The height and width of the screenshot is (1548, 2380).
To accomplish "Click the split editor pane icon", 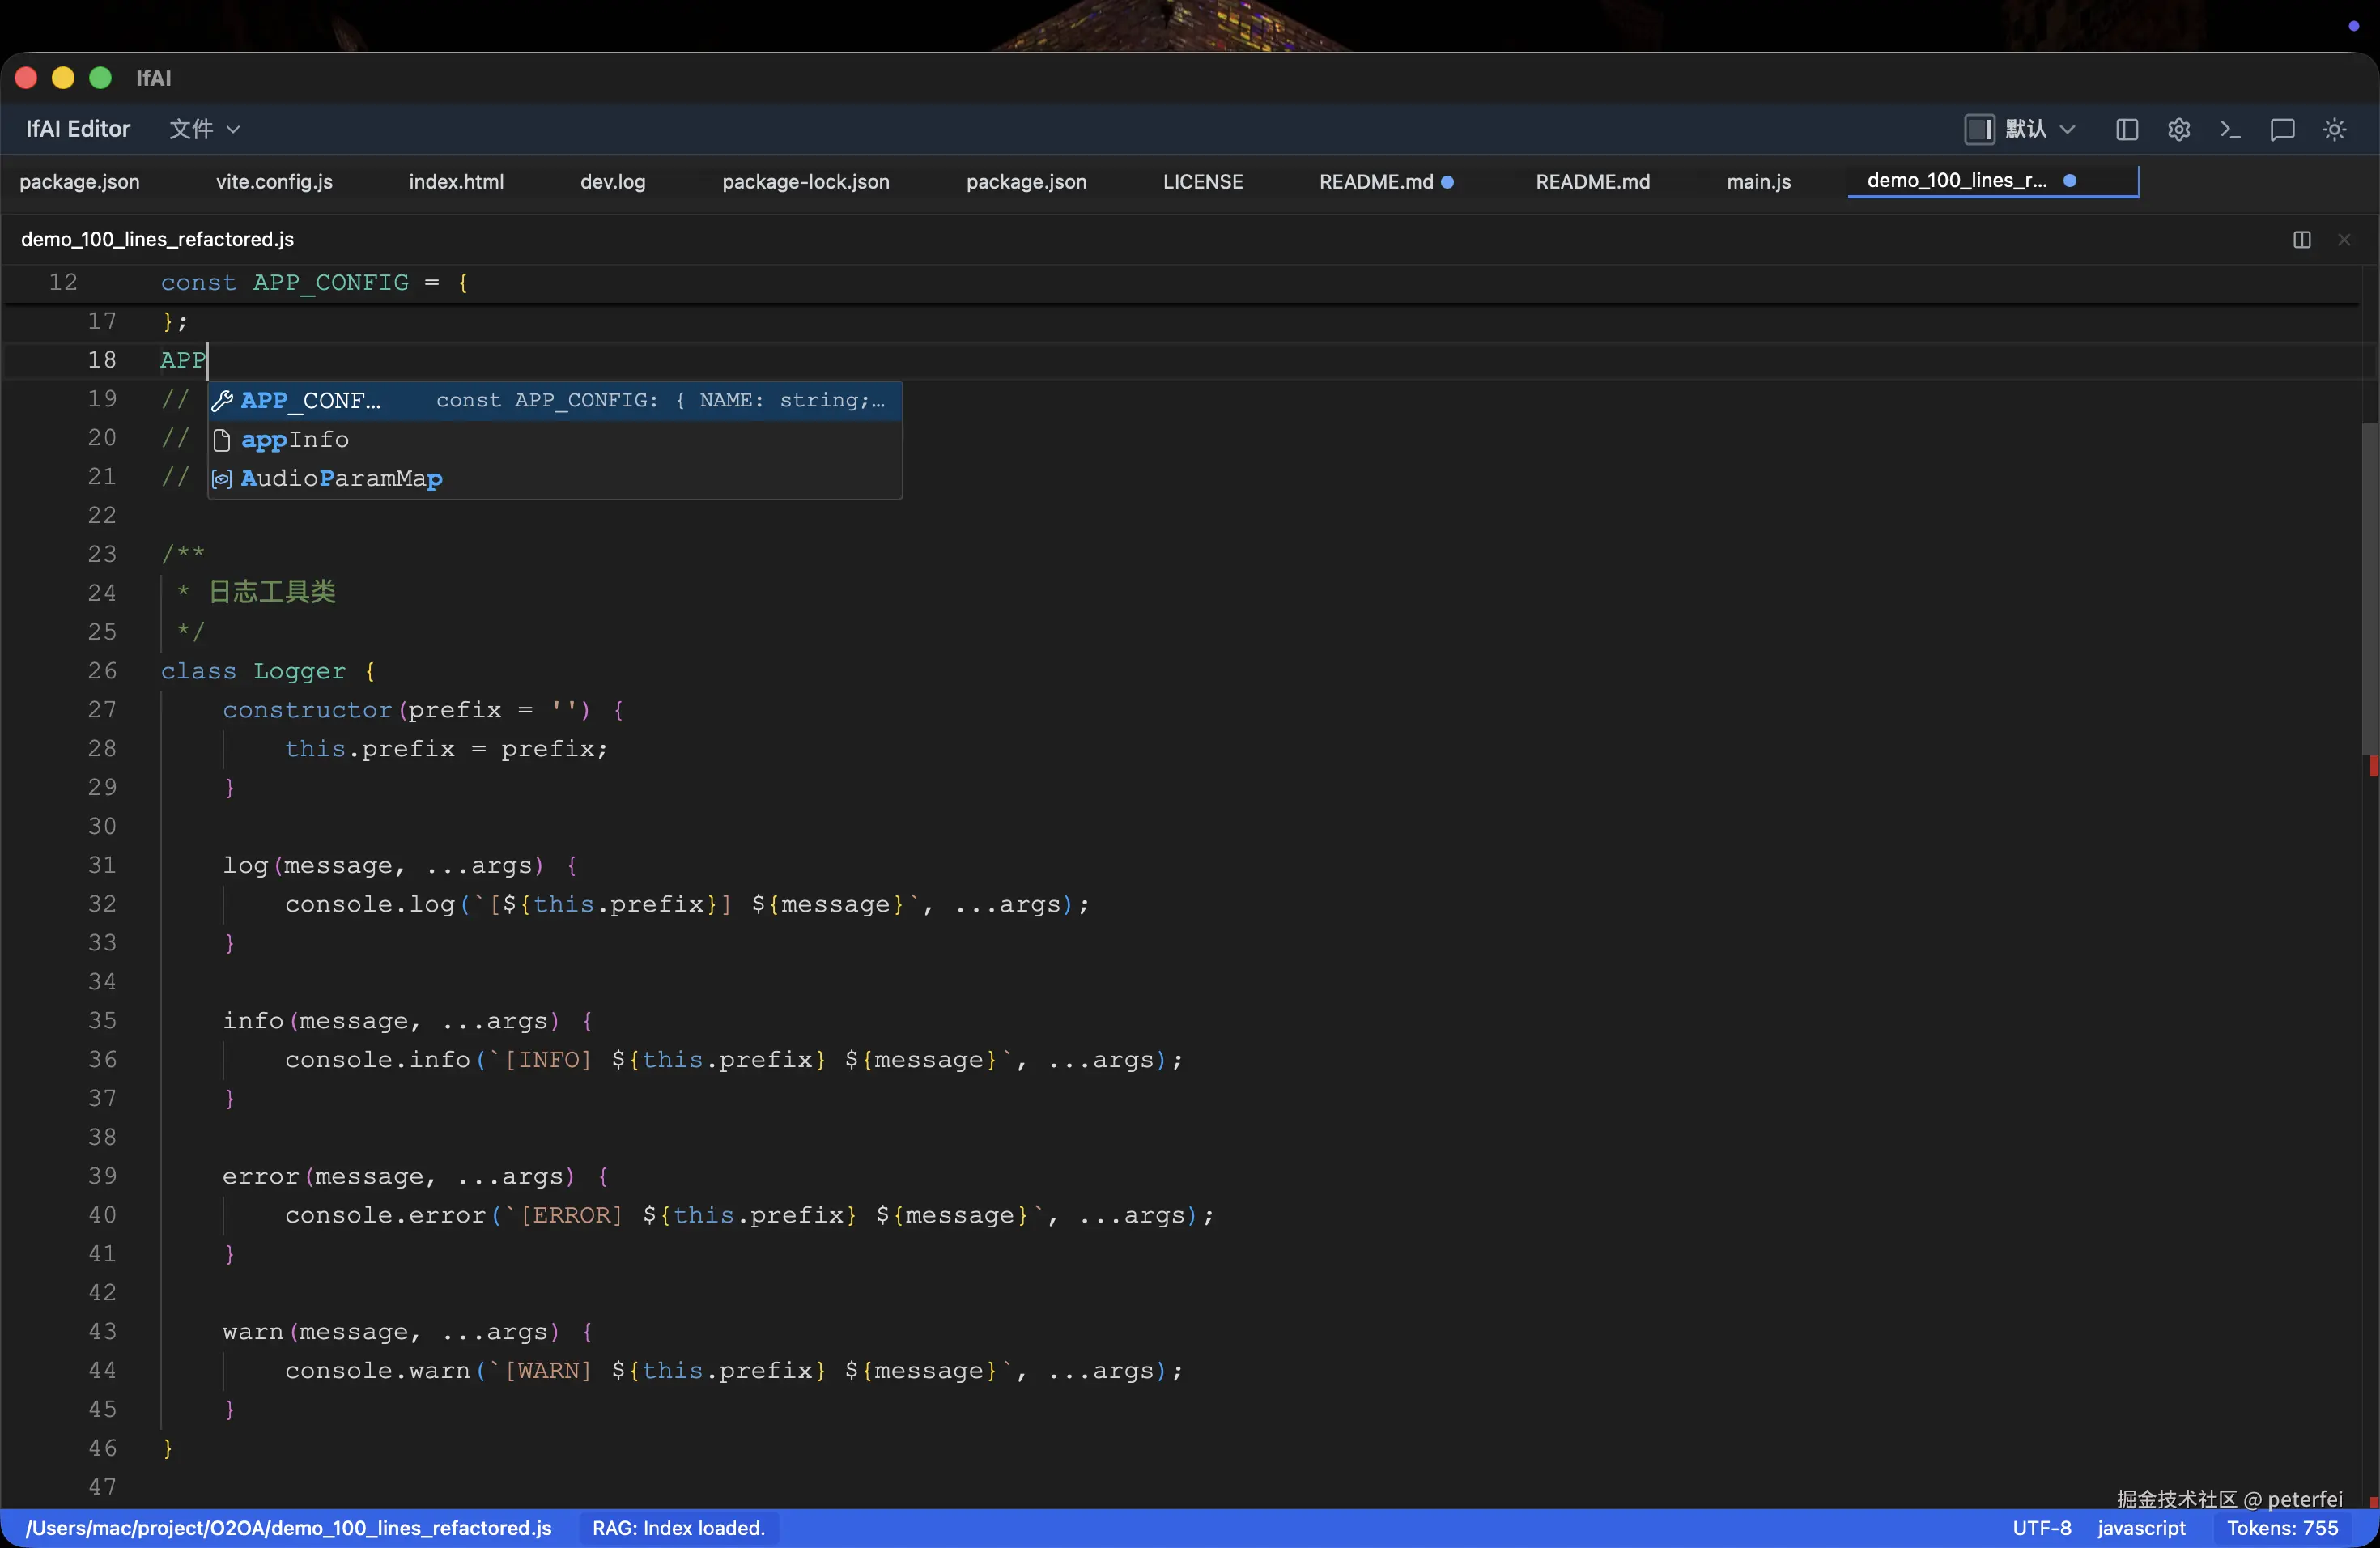I will [2302, 240].
